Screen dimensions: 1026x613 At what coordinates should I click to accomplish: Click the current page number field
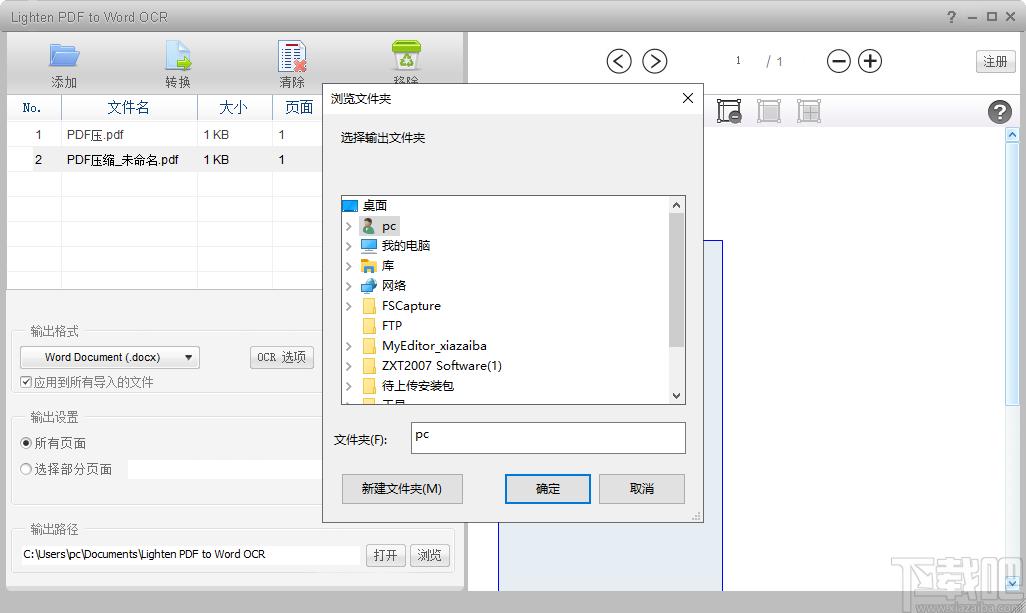(738, 61)
